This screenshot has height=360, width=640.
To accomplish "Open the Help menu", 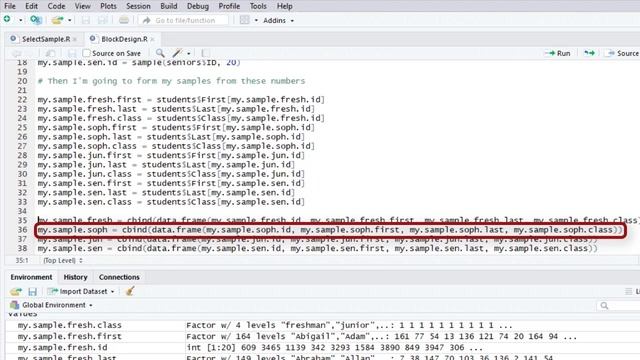I will pos(284,6).
